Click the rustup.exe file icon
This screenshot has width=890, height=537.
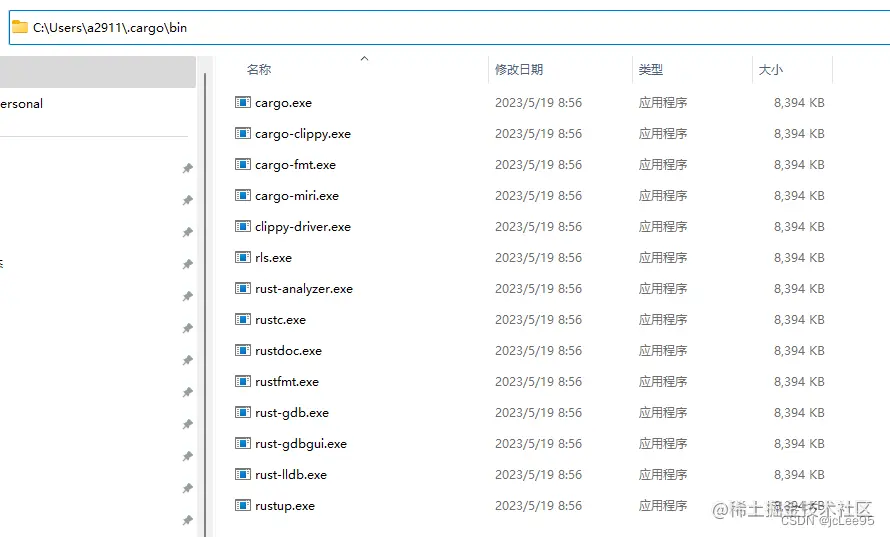[243, 505]
